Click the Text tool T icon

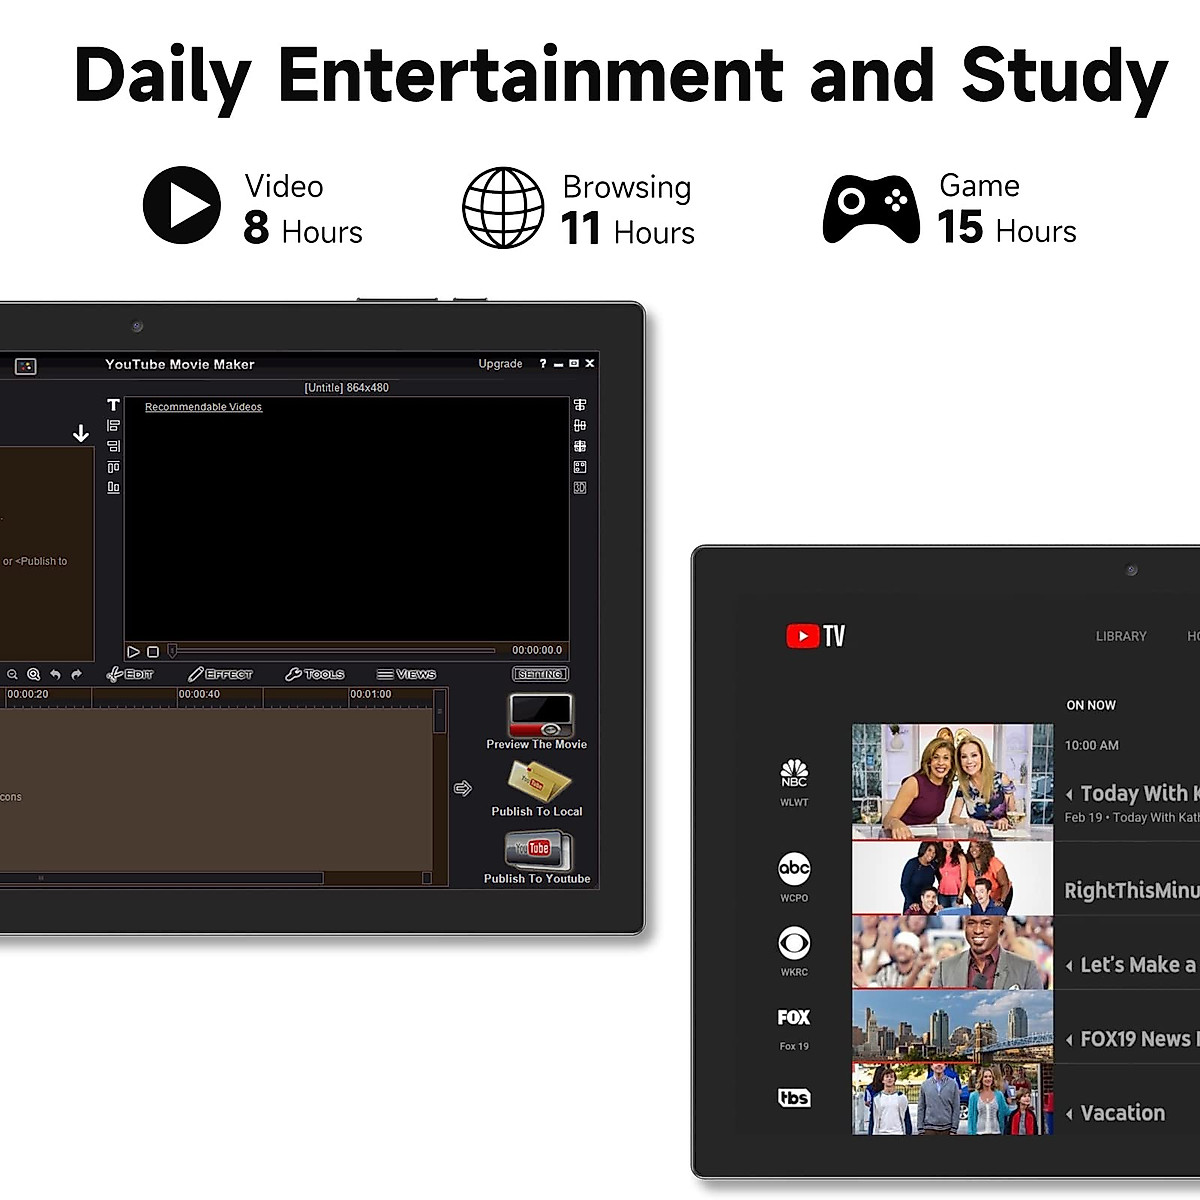pos(113,405)
